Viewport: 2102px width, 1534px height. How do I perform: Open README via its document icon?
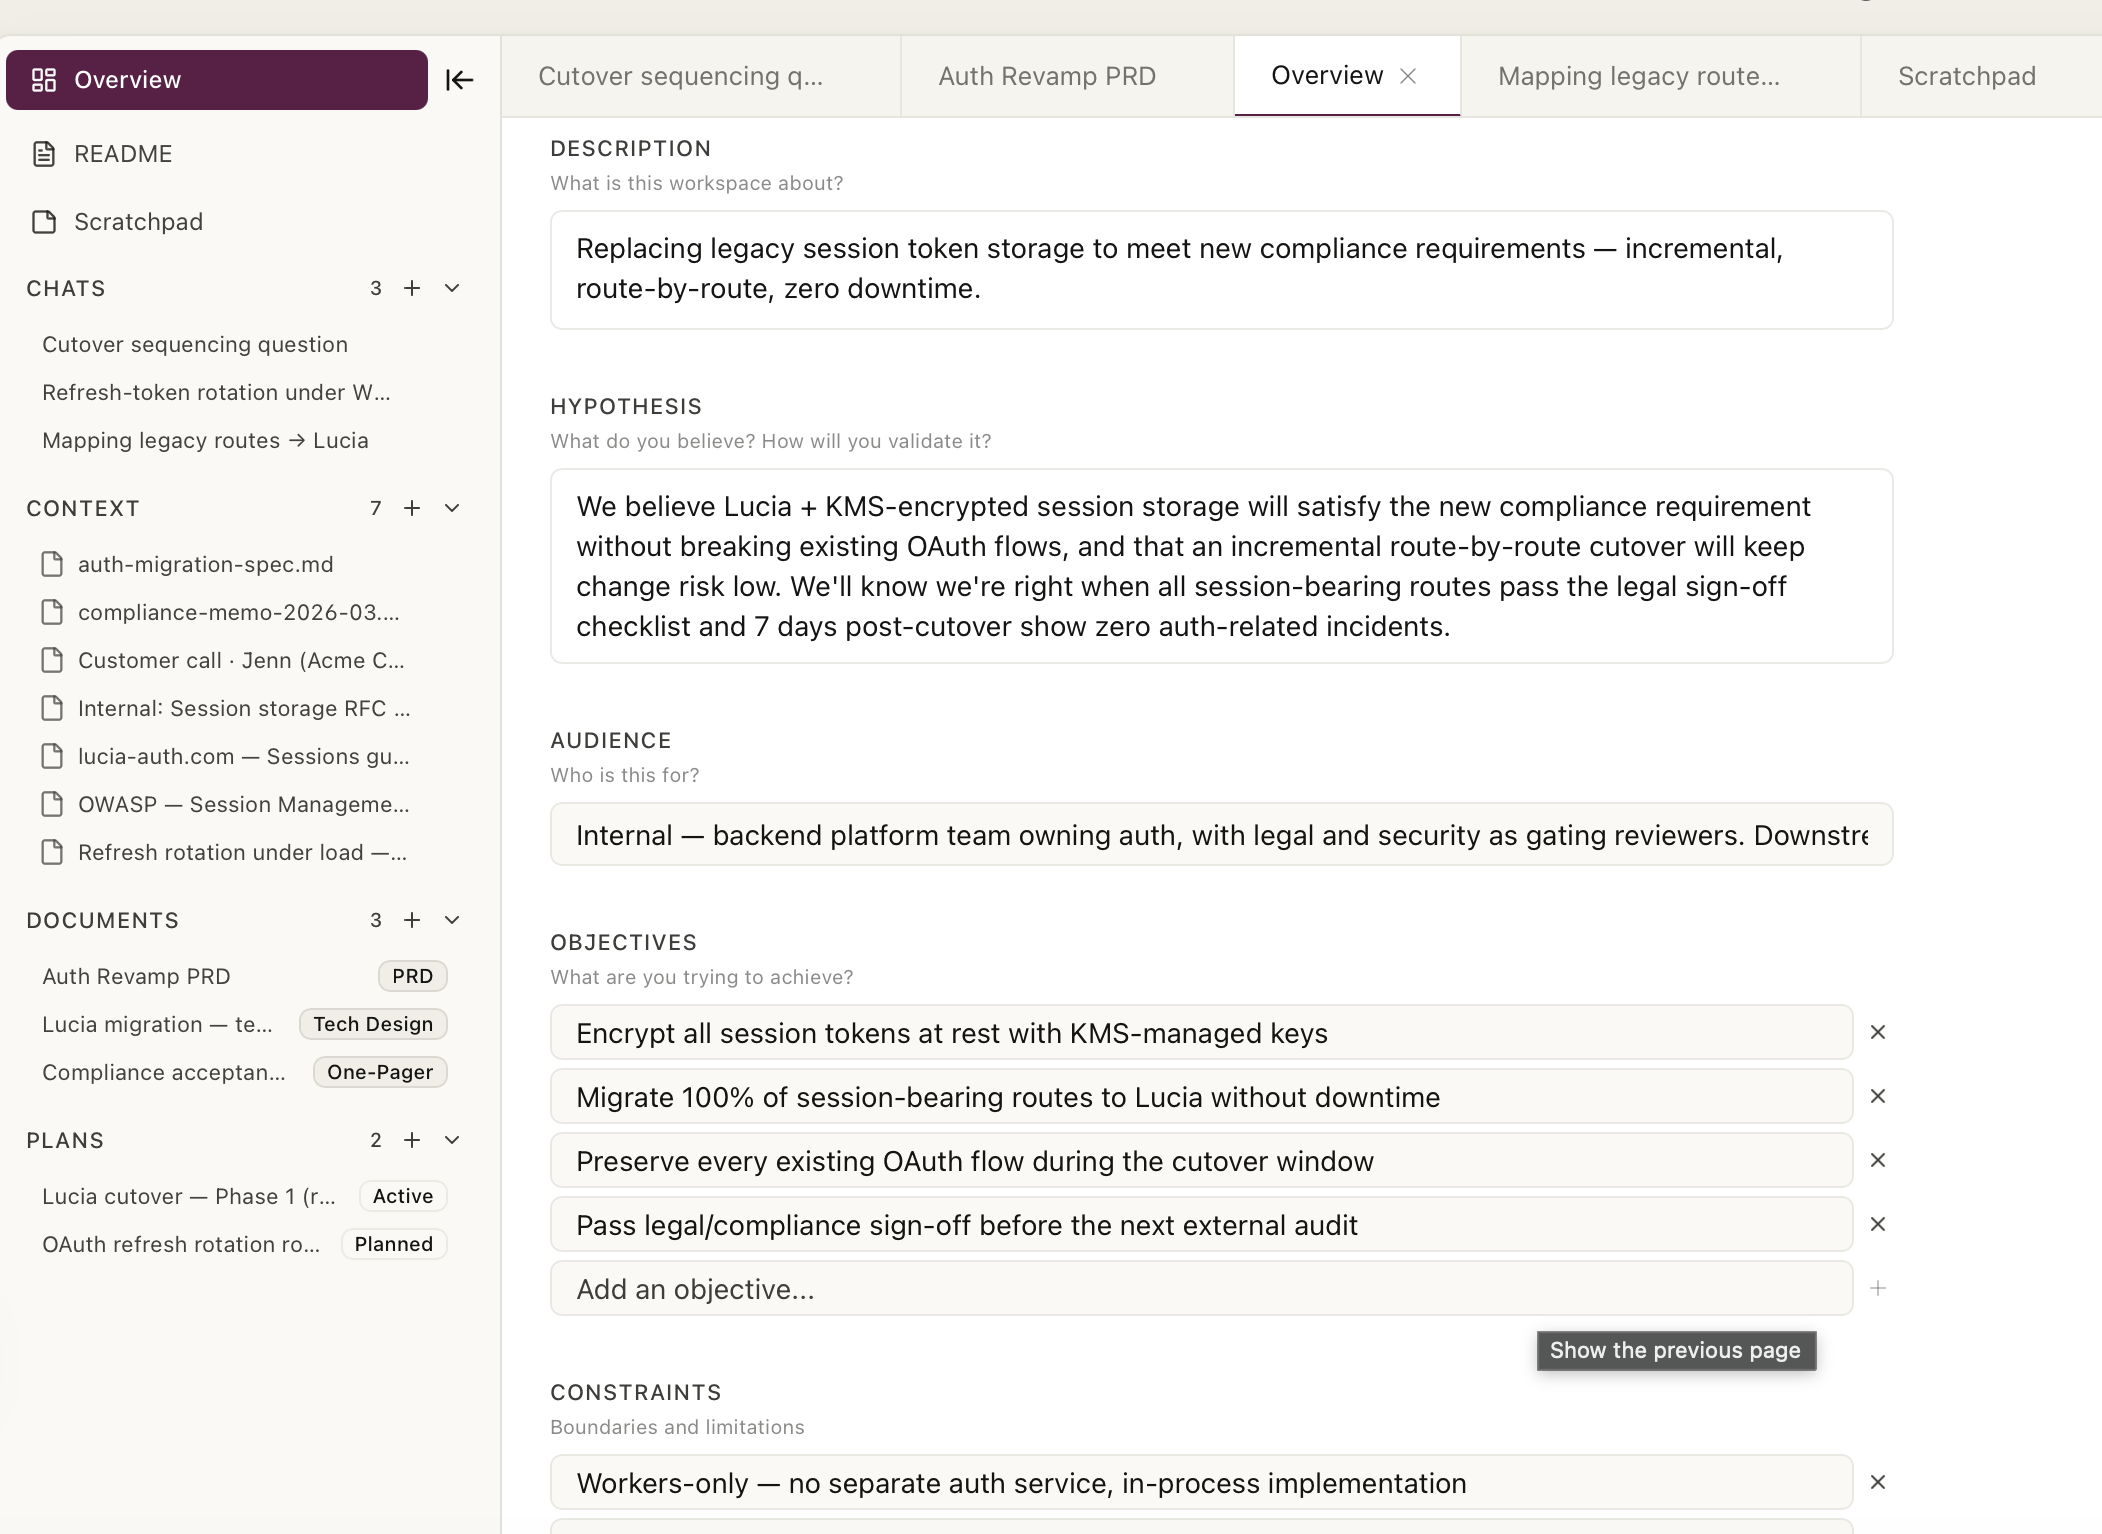click(x=44, y=153)
